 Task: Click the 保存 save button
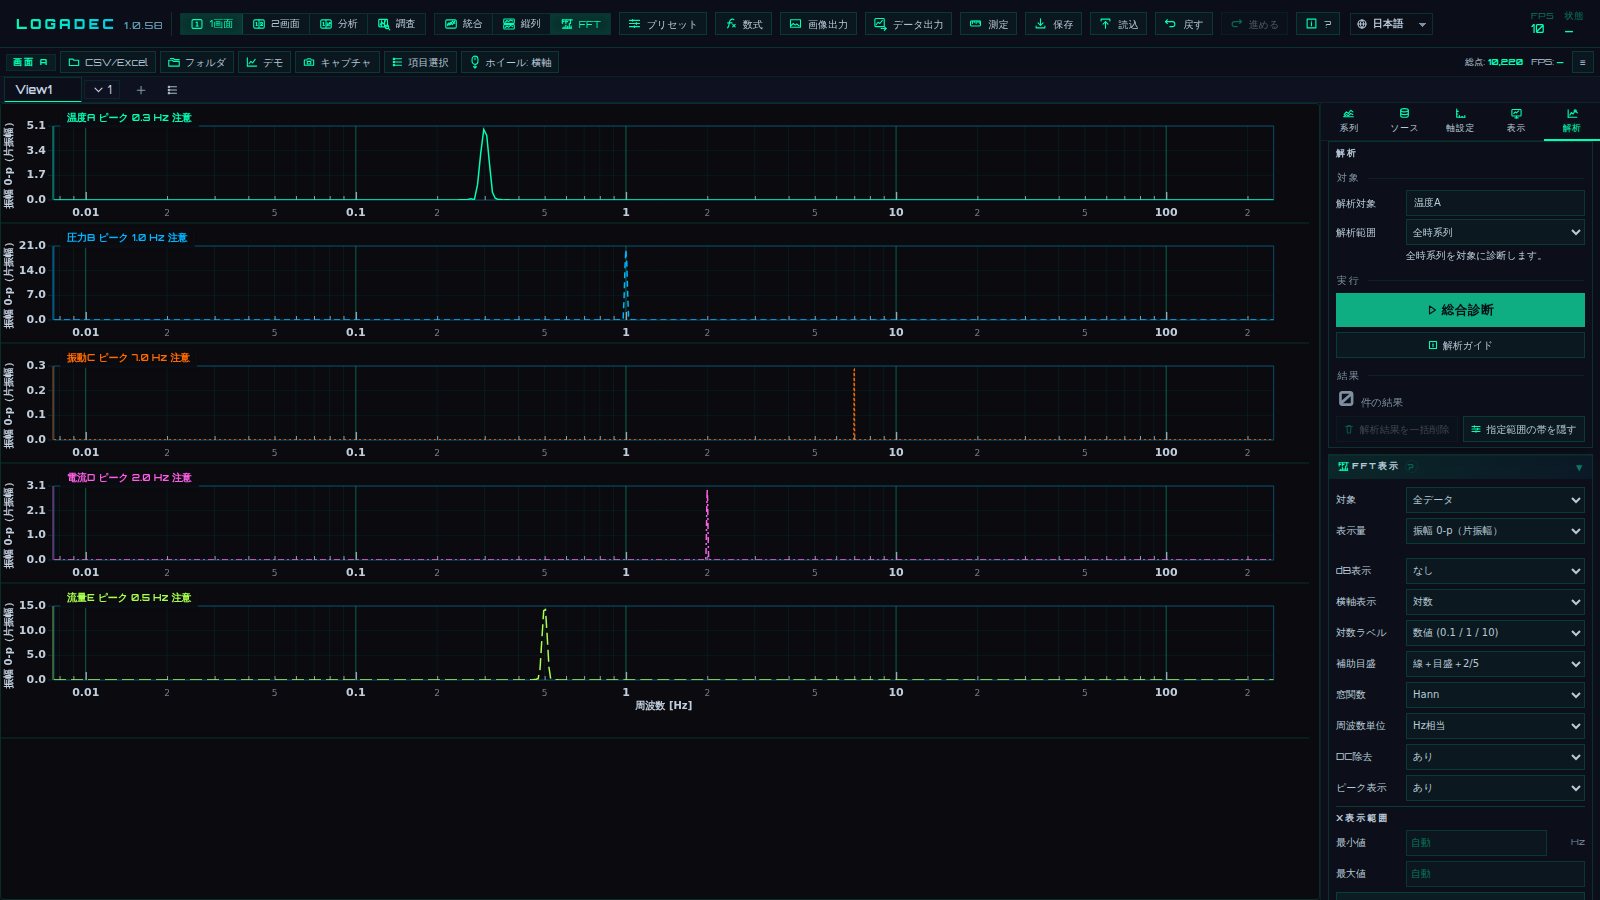(x=1053, y=24)
